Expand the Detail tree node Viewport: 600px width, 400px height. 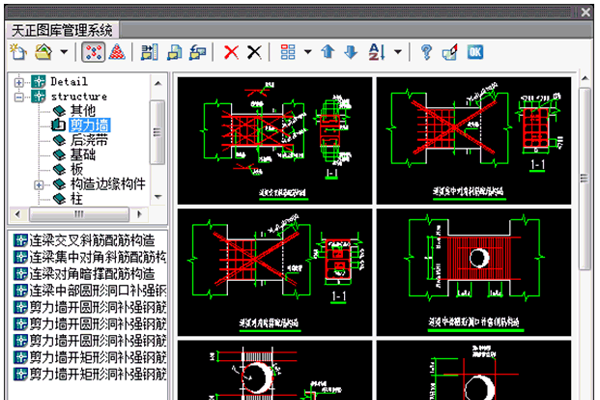click(18, 82)
